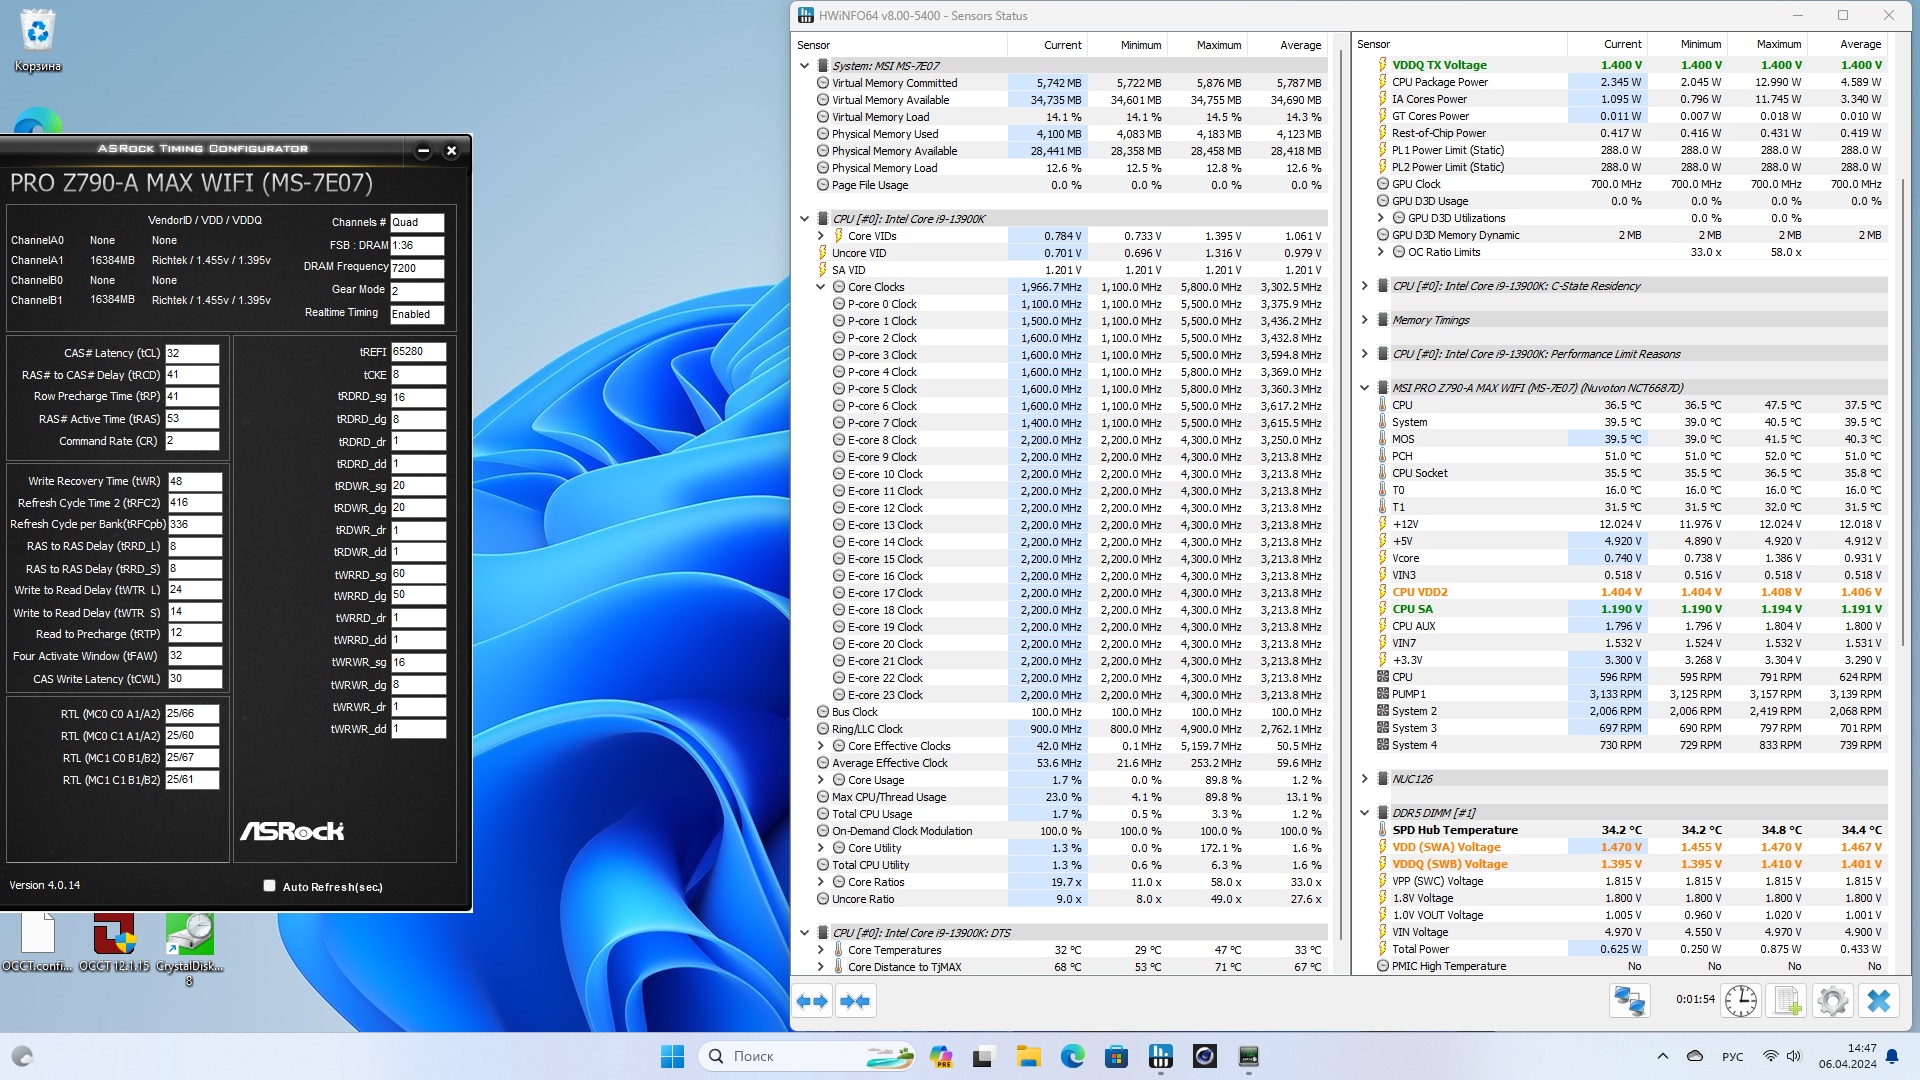Click the shrink columns arrows button
Viewport: 1920px width, 1080px height.
point(855,1001)
